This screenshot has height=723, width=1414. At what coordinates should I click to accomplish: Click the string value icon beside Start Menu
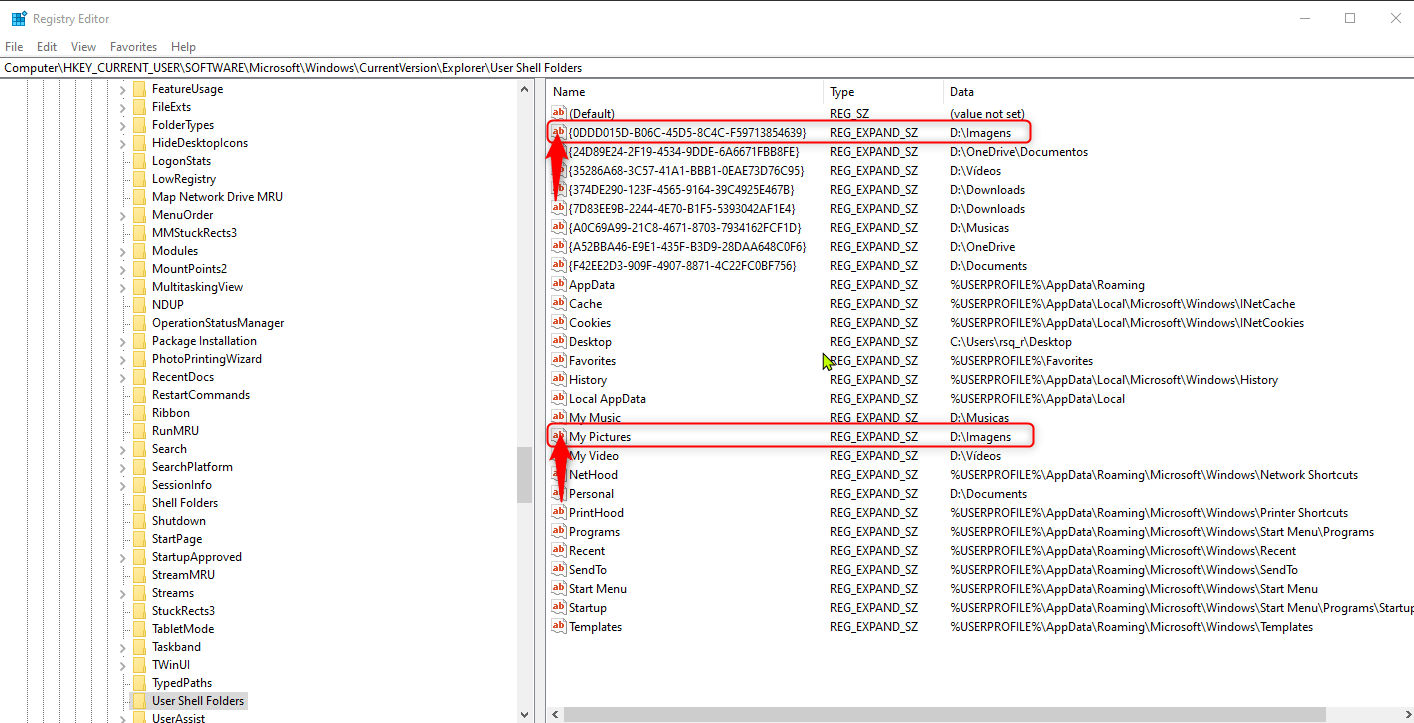point(559,588)
